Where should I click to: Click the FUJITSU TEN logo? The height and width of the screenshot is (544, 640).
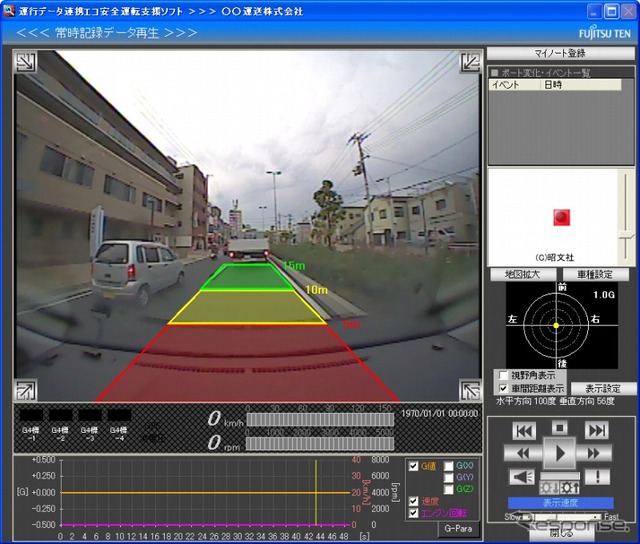pyautogui.click(x=604, y=33)
